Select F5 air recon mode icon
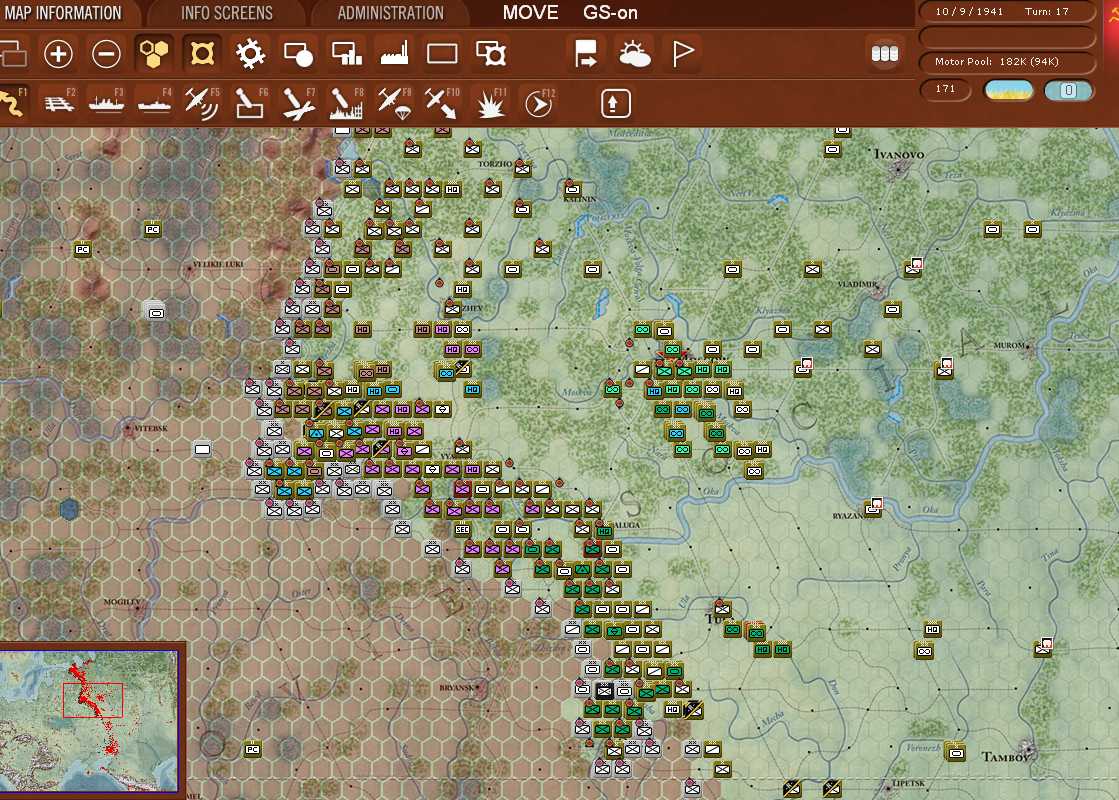1119x800 pixels. coord(202,103)
